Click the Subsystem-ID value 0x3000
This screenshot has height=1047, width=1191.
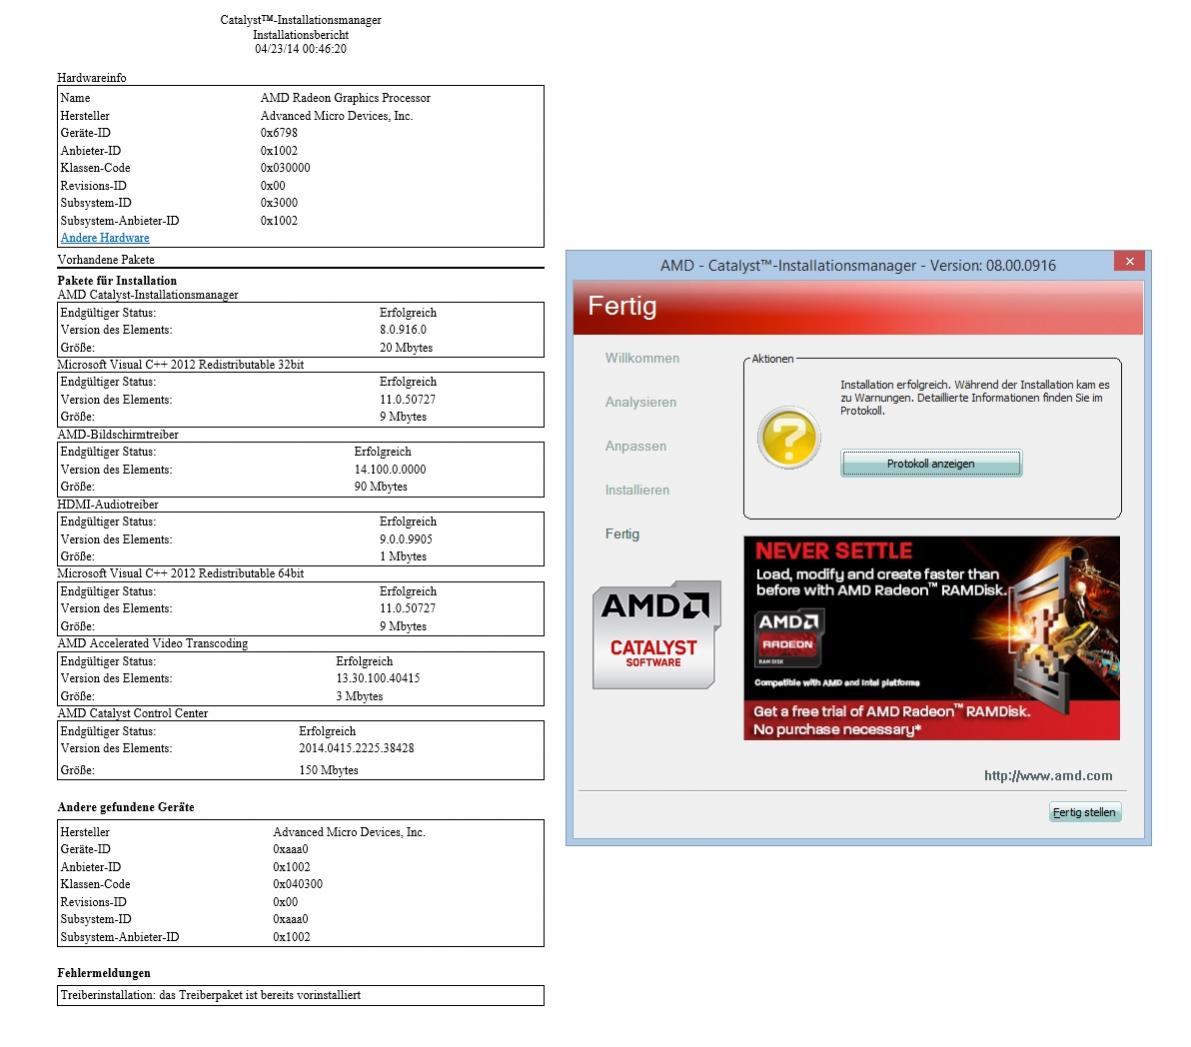(x=279, y=203)
